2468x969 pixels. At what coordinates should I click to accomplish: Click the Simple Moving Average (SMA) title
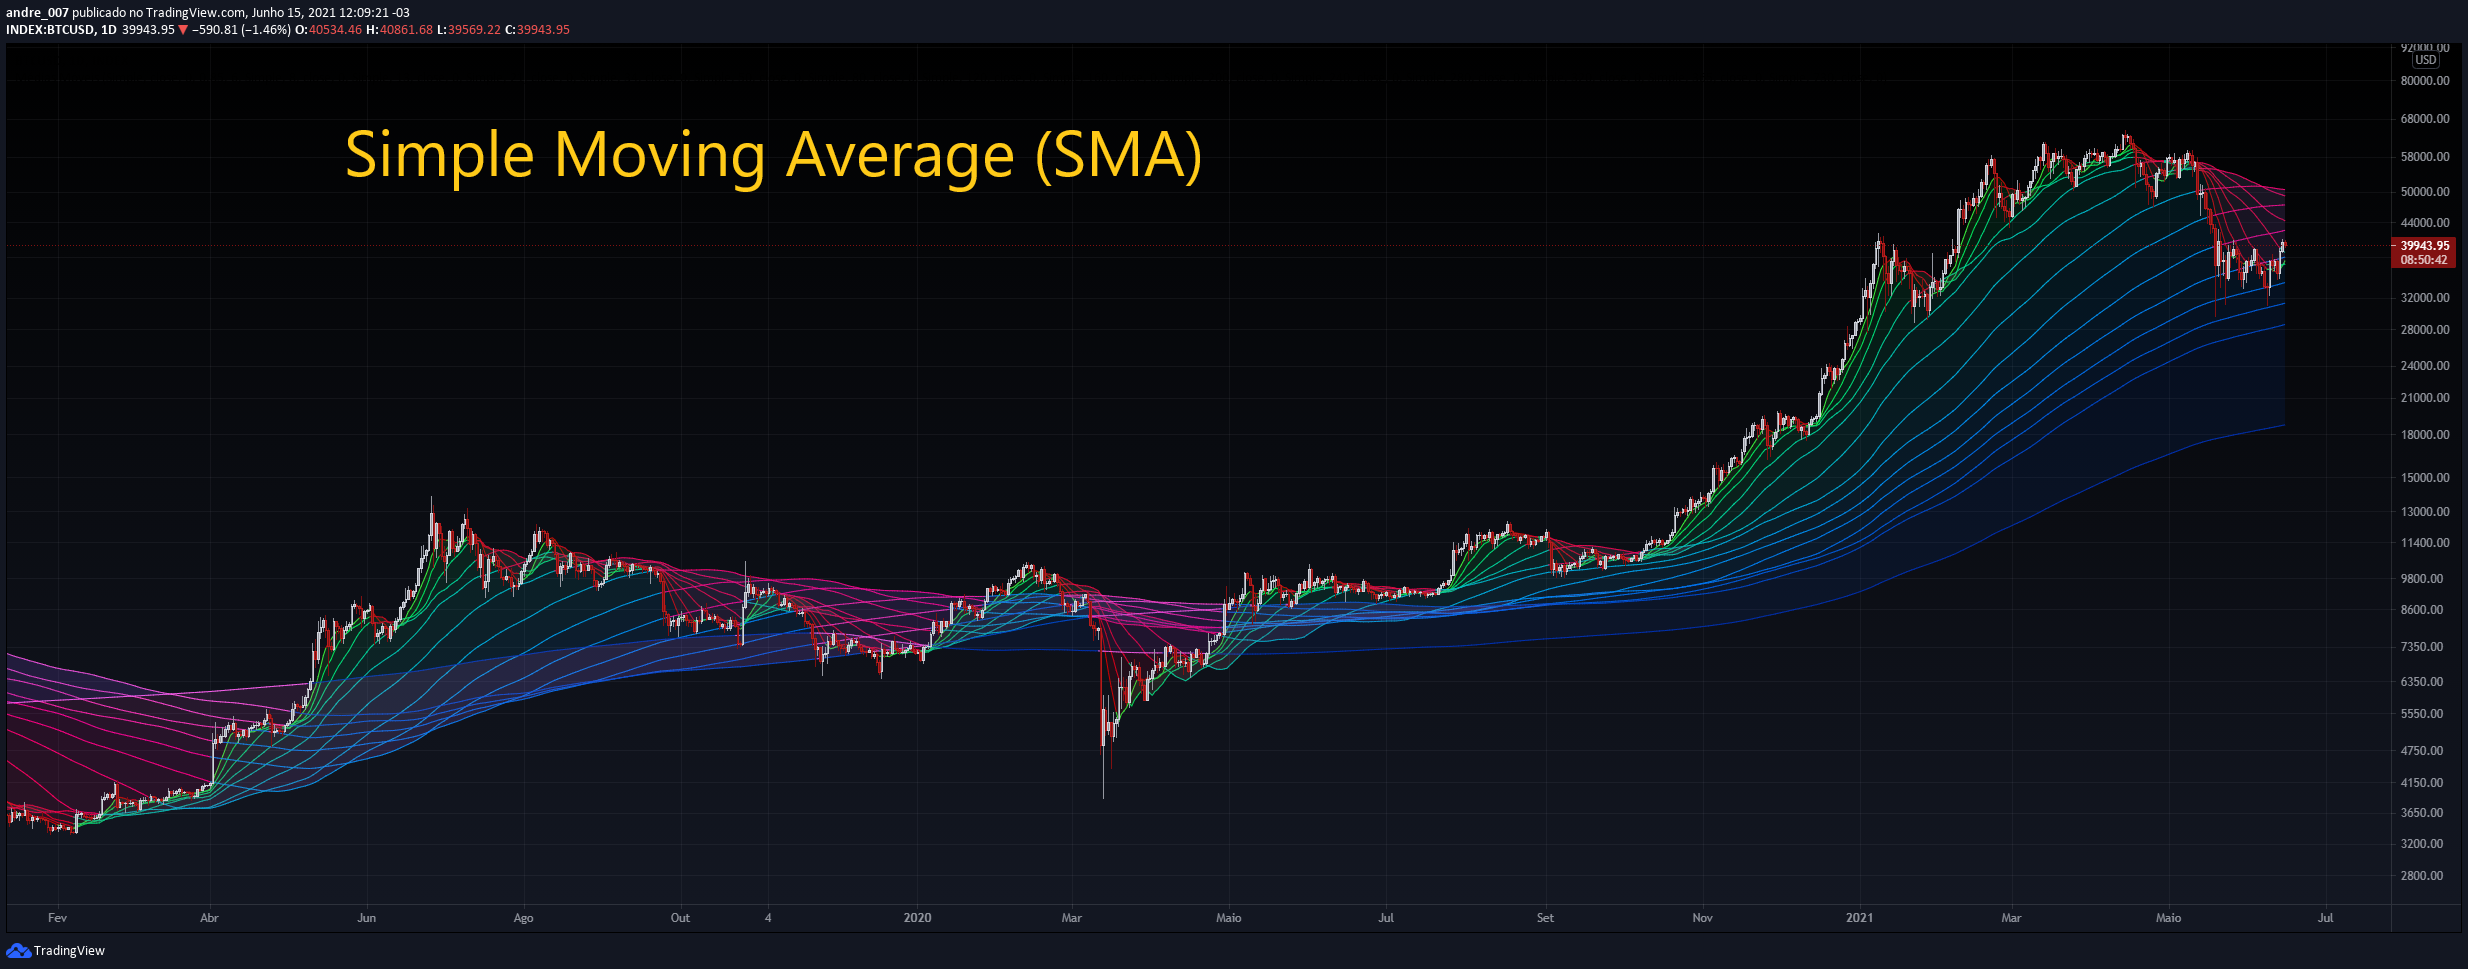click(773, 155)
